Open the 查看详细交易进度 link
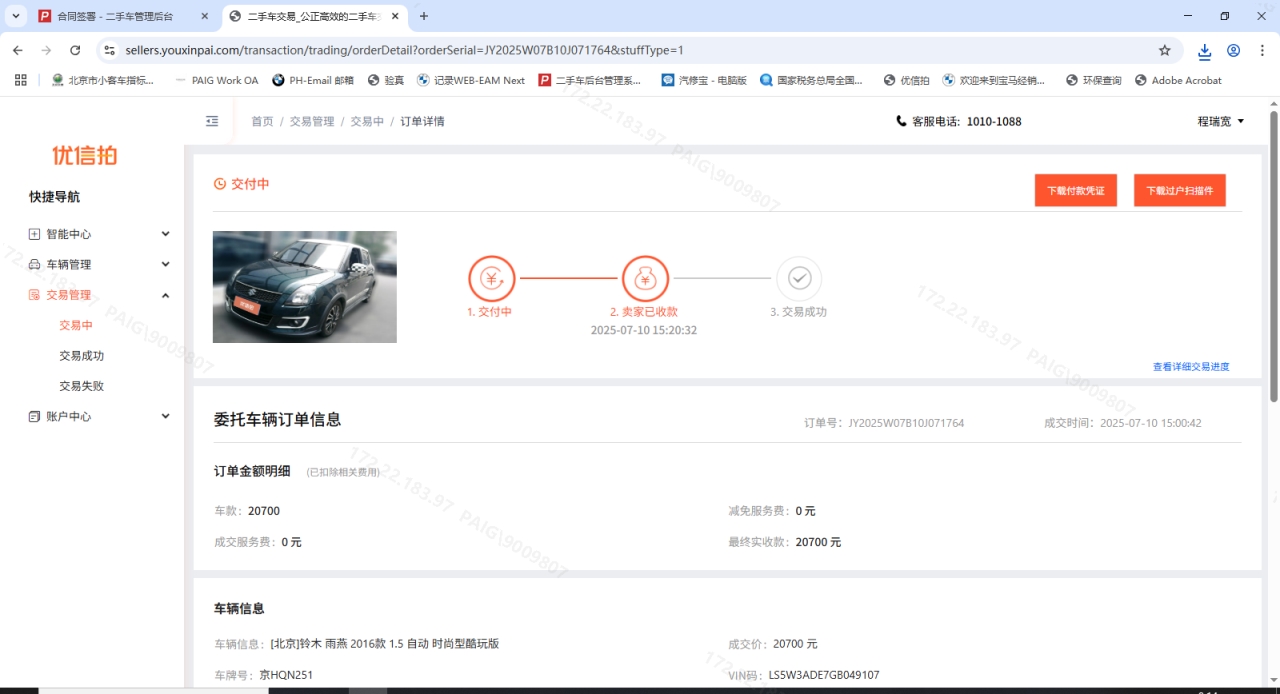This screenshot has width=1280, height=694. pos(1191,367)
